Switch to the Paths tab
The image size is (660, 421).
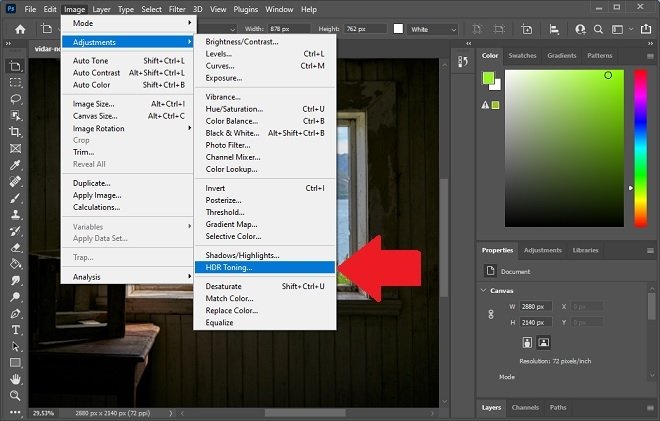[558, 408]
